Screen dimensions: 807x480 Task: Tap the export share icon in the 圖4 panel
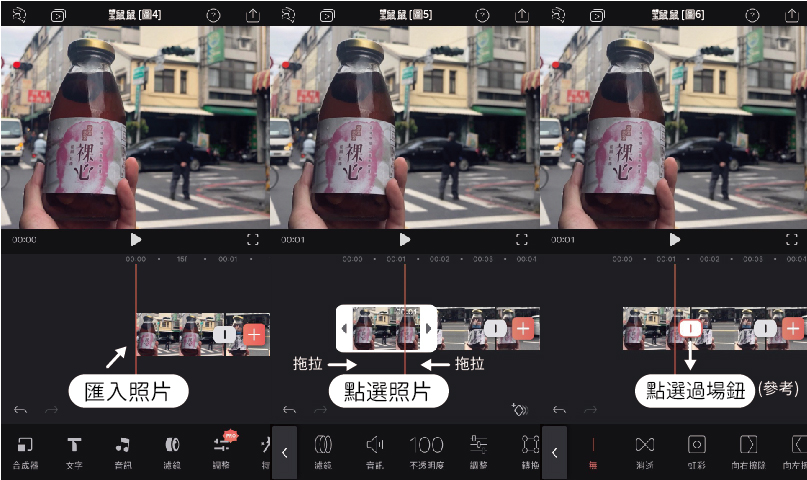click(x=253, y=15)
